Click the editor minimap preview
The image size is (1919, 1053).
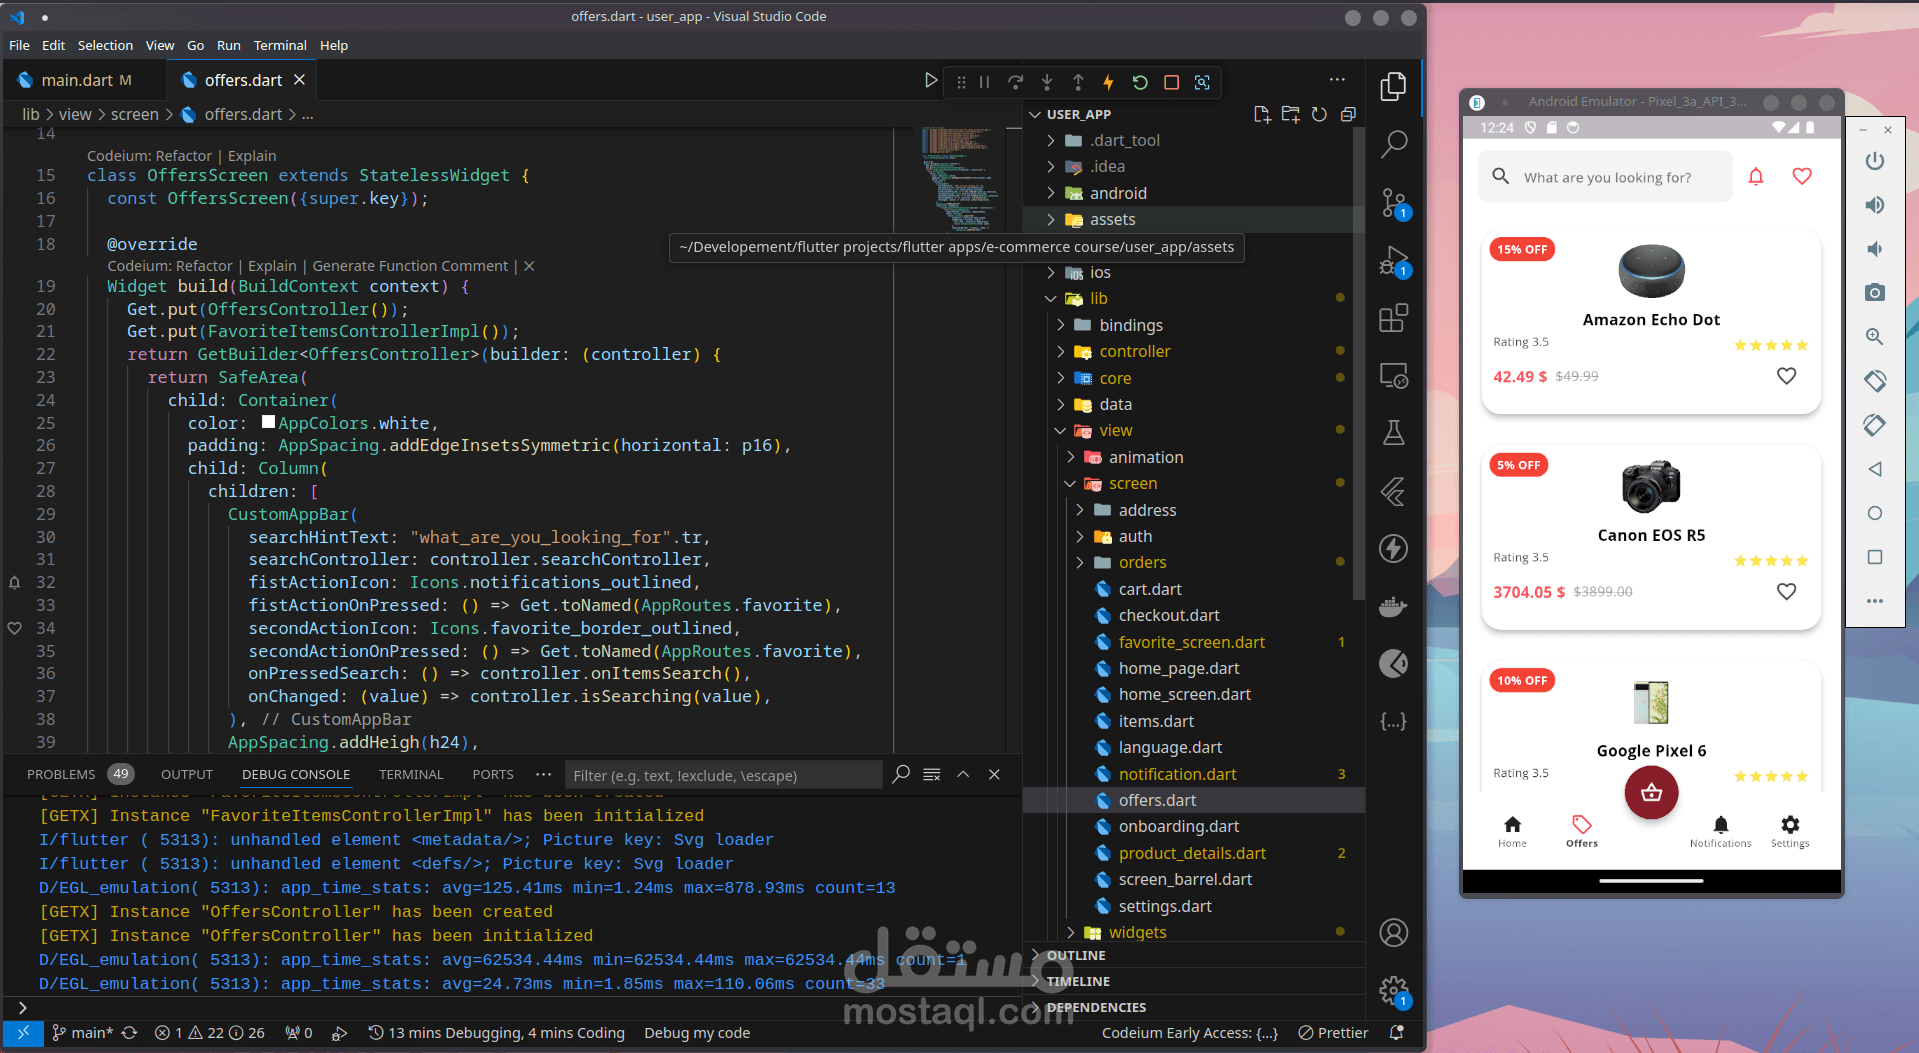coord(961,180)
